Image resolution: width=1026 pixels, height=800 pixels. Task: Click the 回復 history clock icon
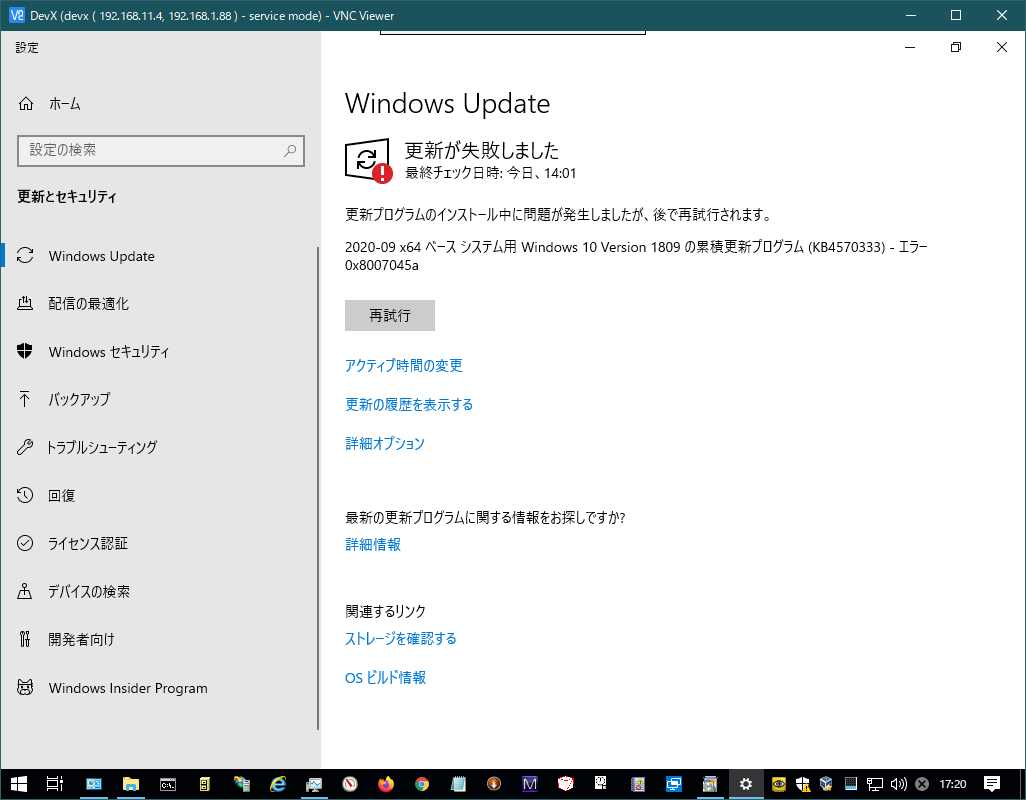[25, 495]
